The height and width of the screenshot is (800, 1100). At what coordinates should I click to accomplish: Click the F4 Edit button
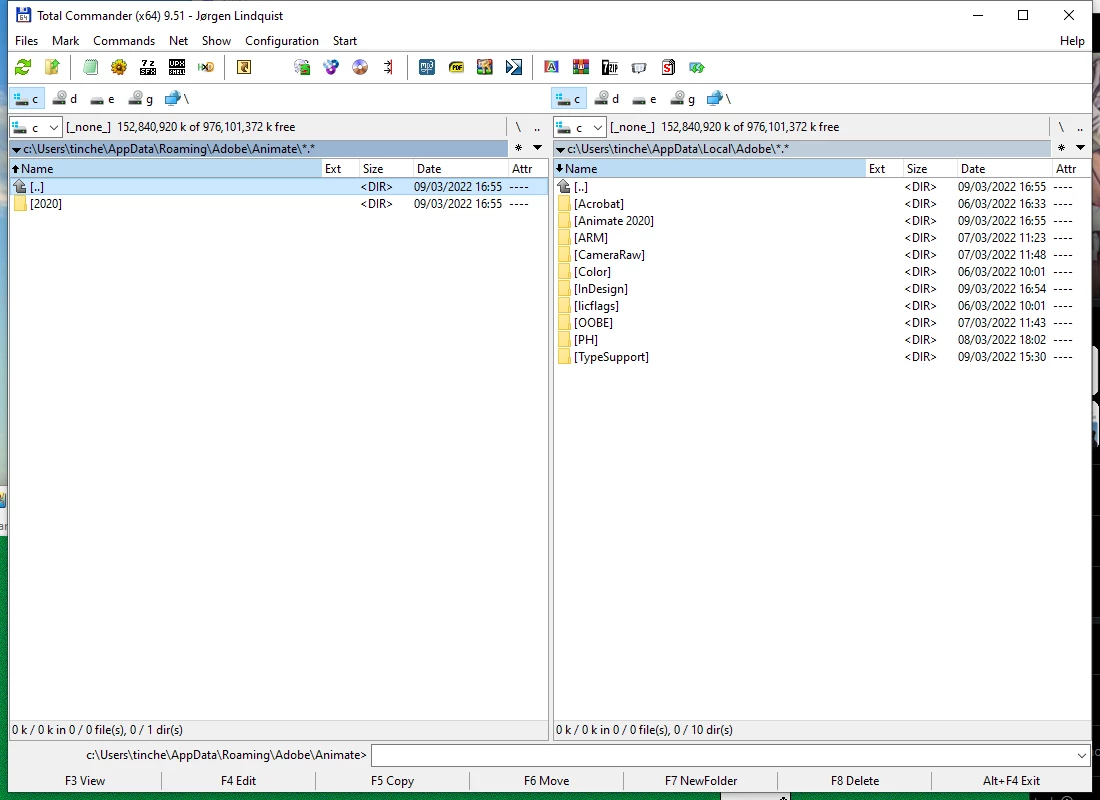[239, 780]
